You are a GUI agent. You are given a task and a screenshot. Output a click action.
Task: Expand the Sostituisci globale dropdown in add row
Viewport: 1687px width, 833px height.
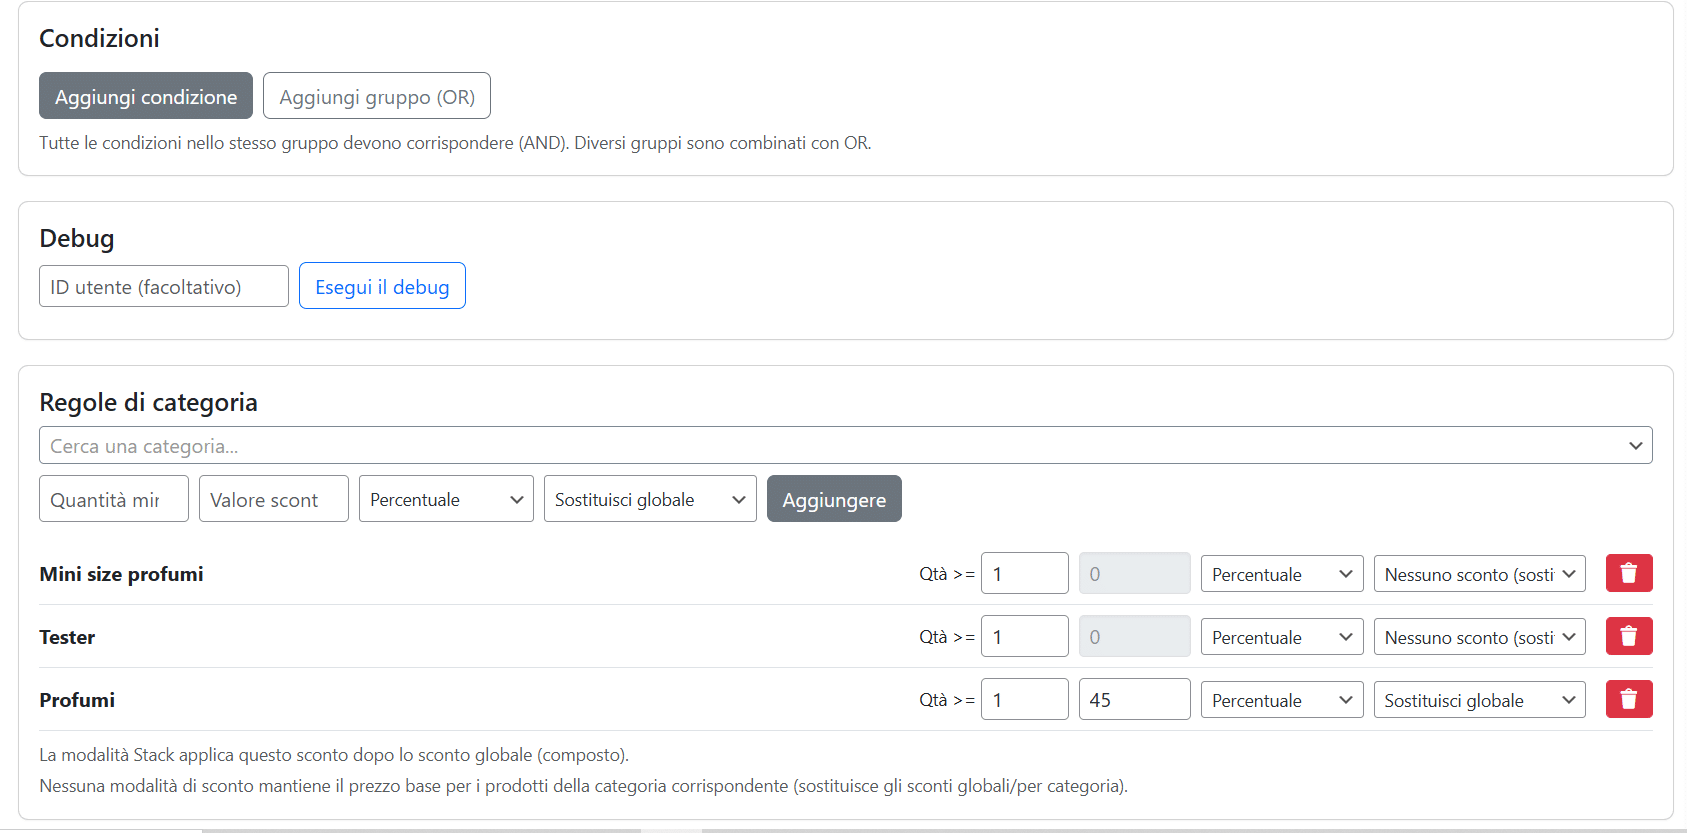650,499
